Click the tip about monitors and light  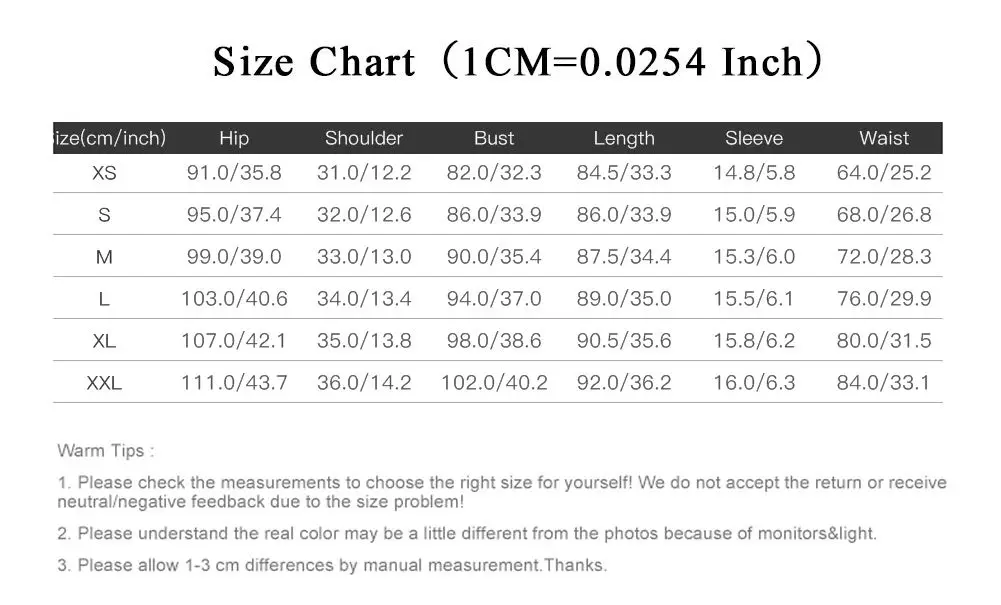point(467,534)
